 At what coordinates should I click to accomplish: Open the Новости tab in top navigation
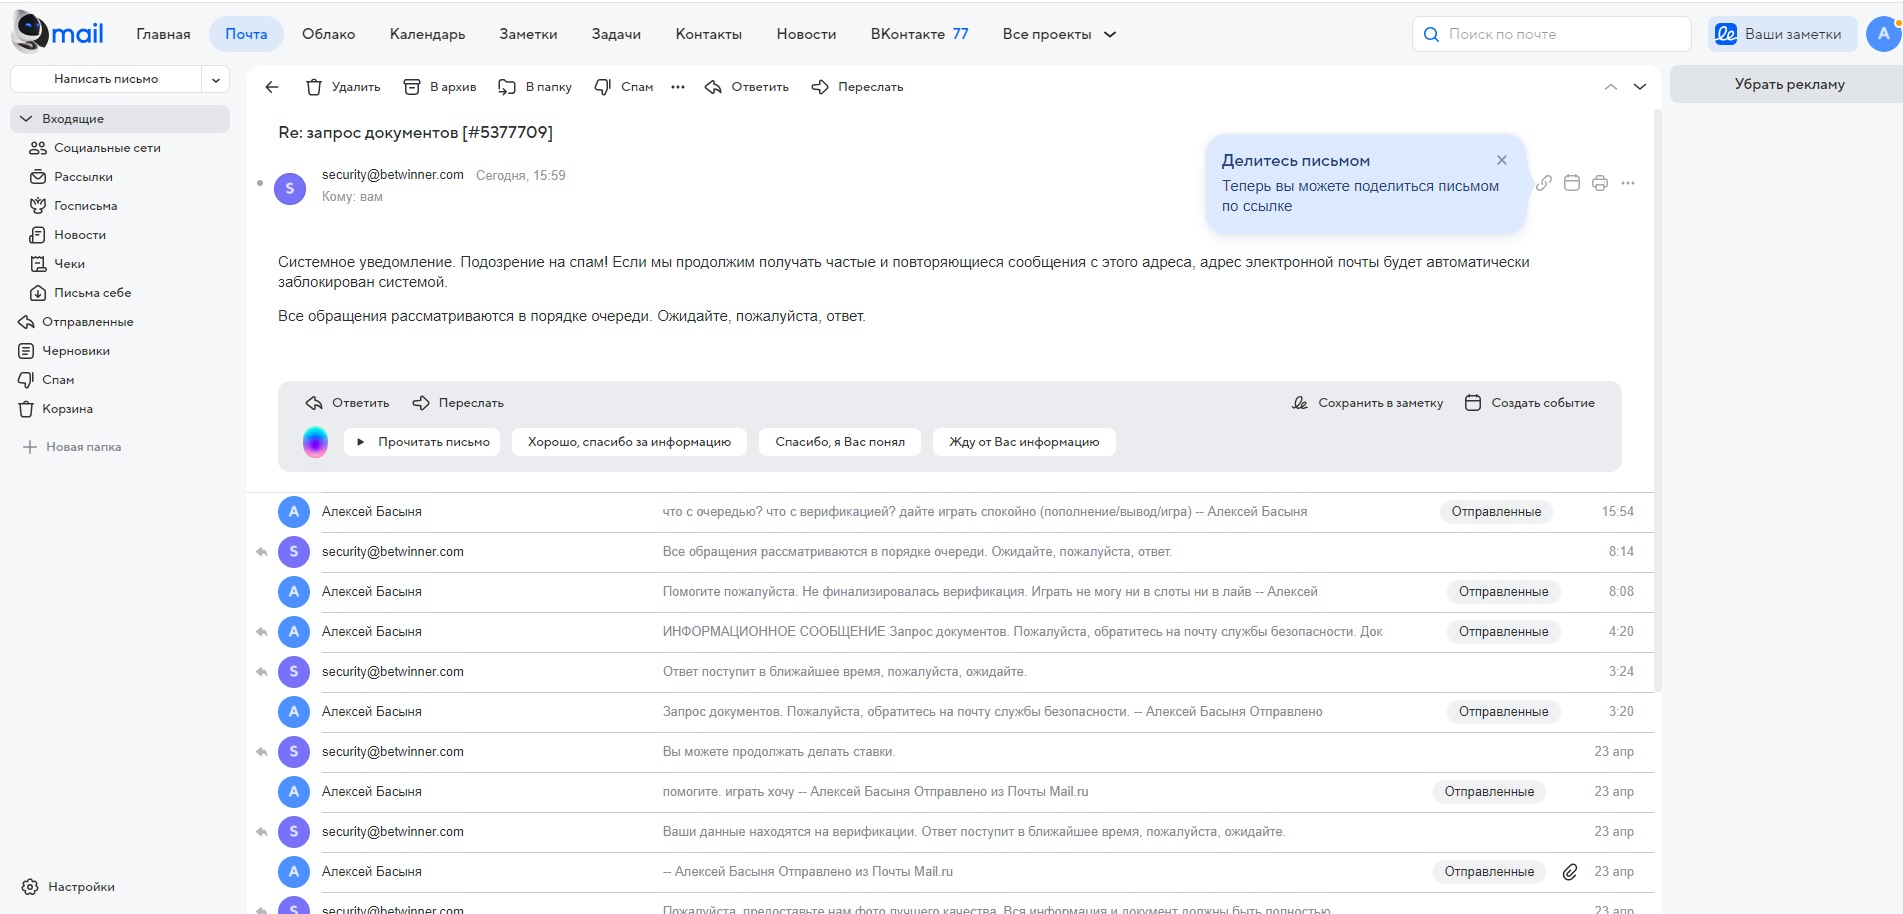pos(806,34)
